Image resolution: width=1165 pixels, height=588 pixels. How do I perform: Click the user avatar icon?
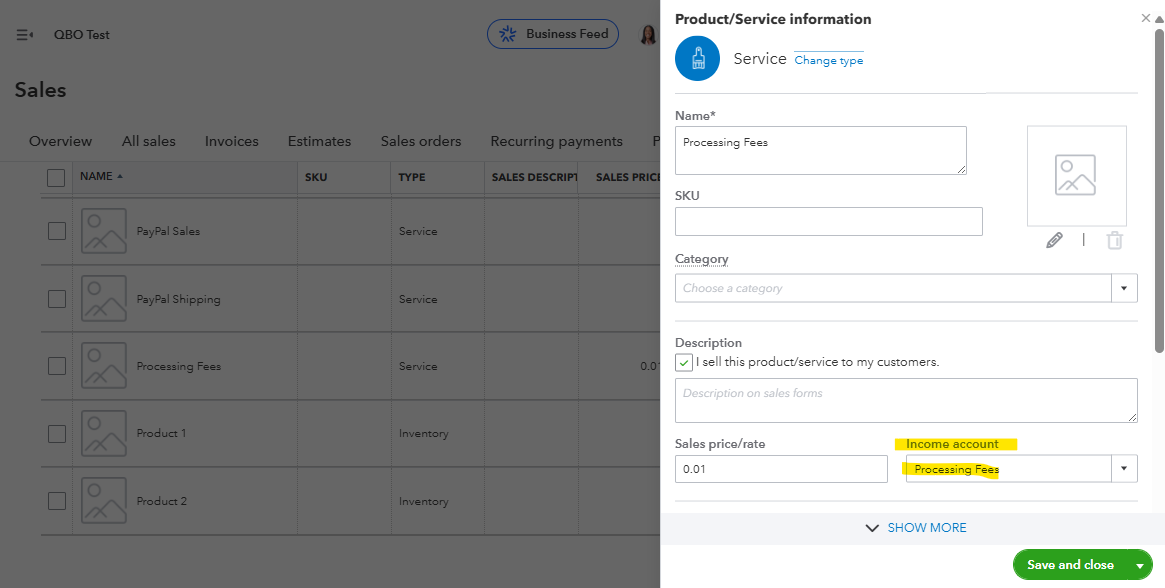click(648, 35)
